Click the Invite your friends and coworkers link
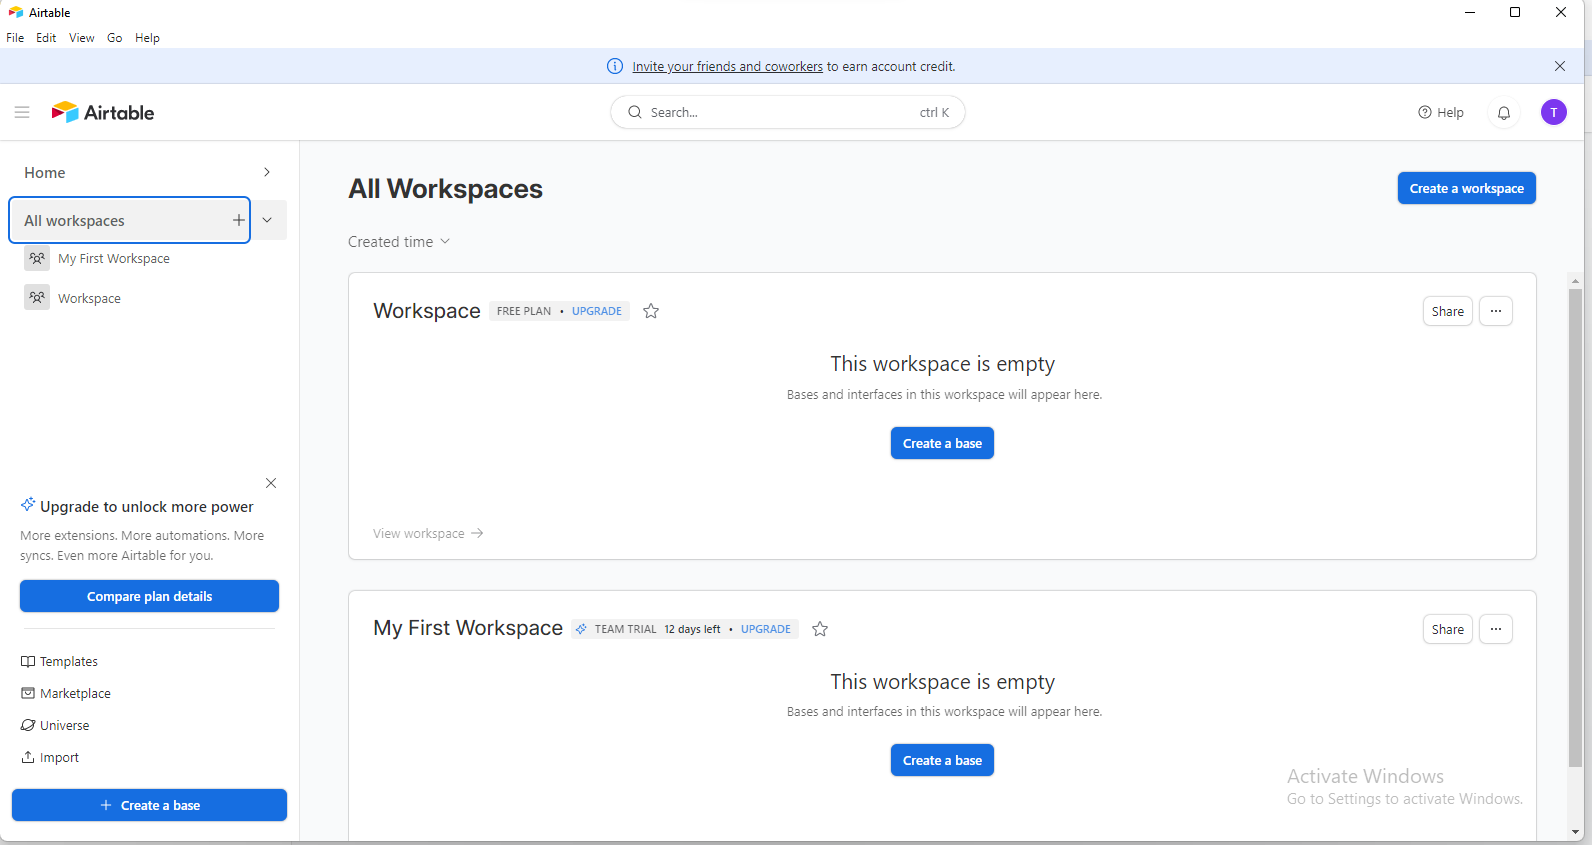The image size is (1592, 845). click(x=727, y=66)
